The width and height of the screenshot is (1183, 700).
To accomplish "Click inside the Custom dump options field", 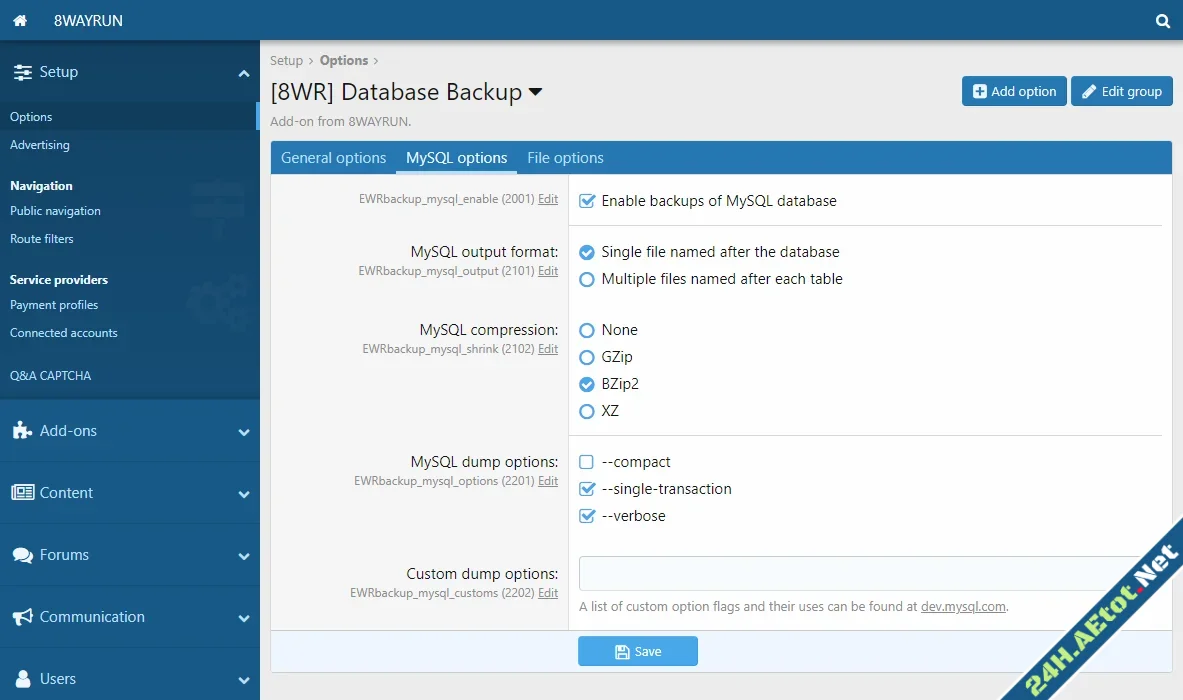I will click(x=800, y=572).
